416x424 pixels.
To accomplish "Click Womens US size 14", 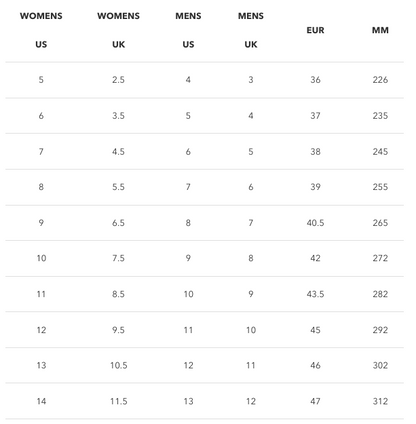I will tap(41, 401).
